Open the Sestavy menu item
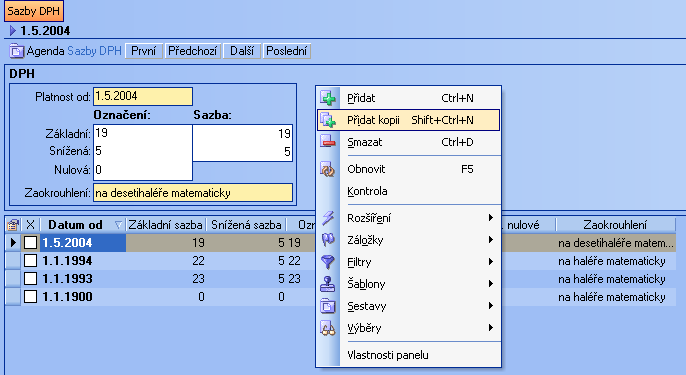This screenshot has height=375, width=686. coord(409,306)
